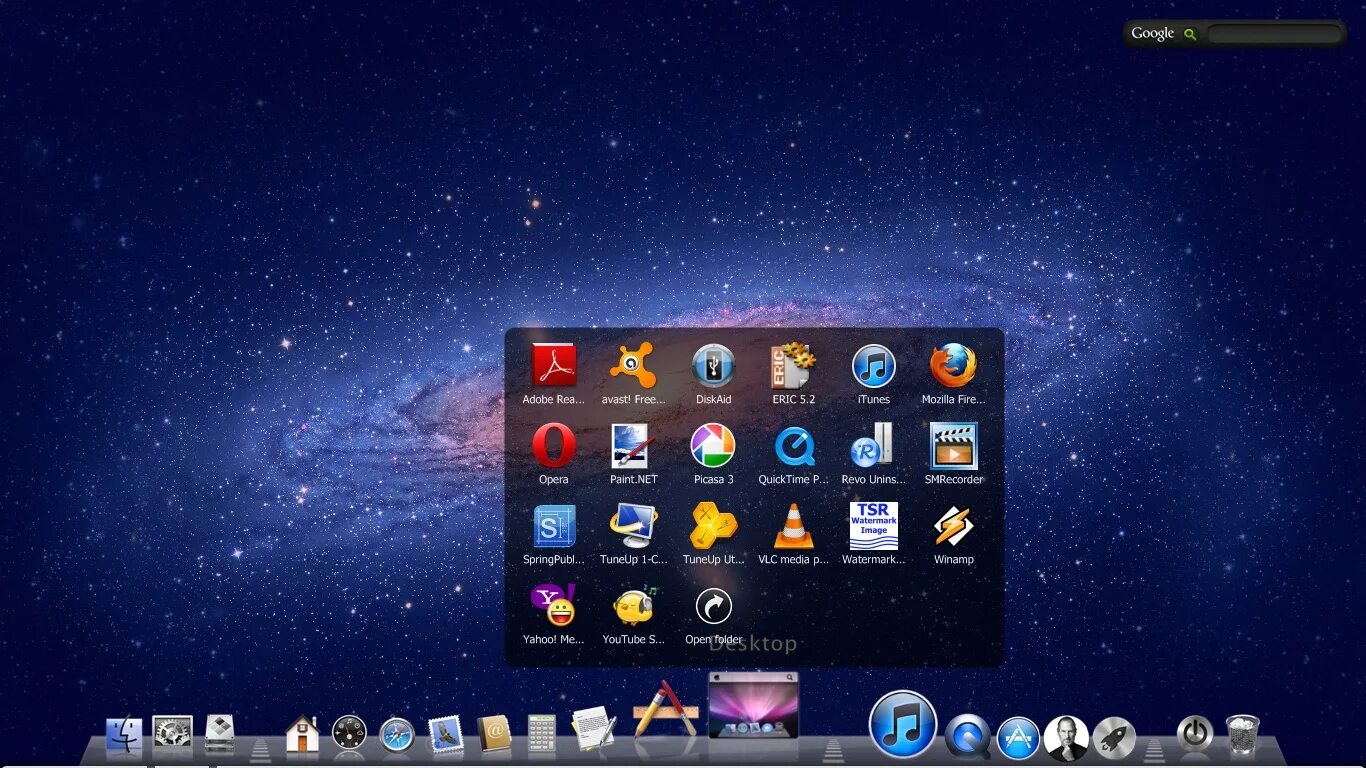The height and width of the screenshot is (768, 1366).
Task: Launch Safari compass from the dock
Action: click(x=397, y=736)
